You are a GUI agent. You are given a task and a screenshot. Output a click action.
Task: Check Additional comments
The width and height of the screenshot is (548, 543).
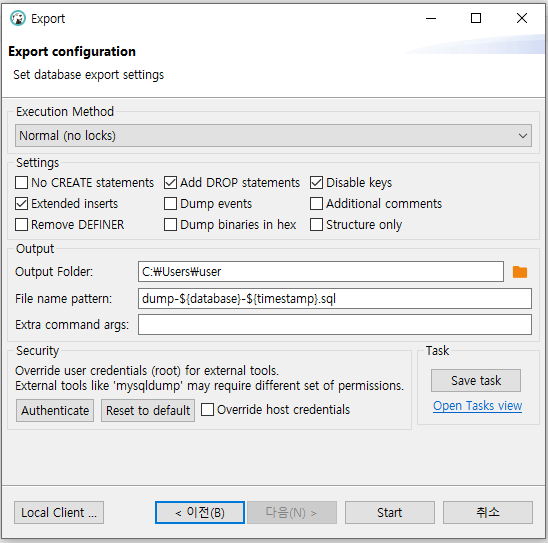(x=316, y=203)
